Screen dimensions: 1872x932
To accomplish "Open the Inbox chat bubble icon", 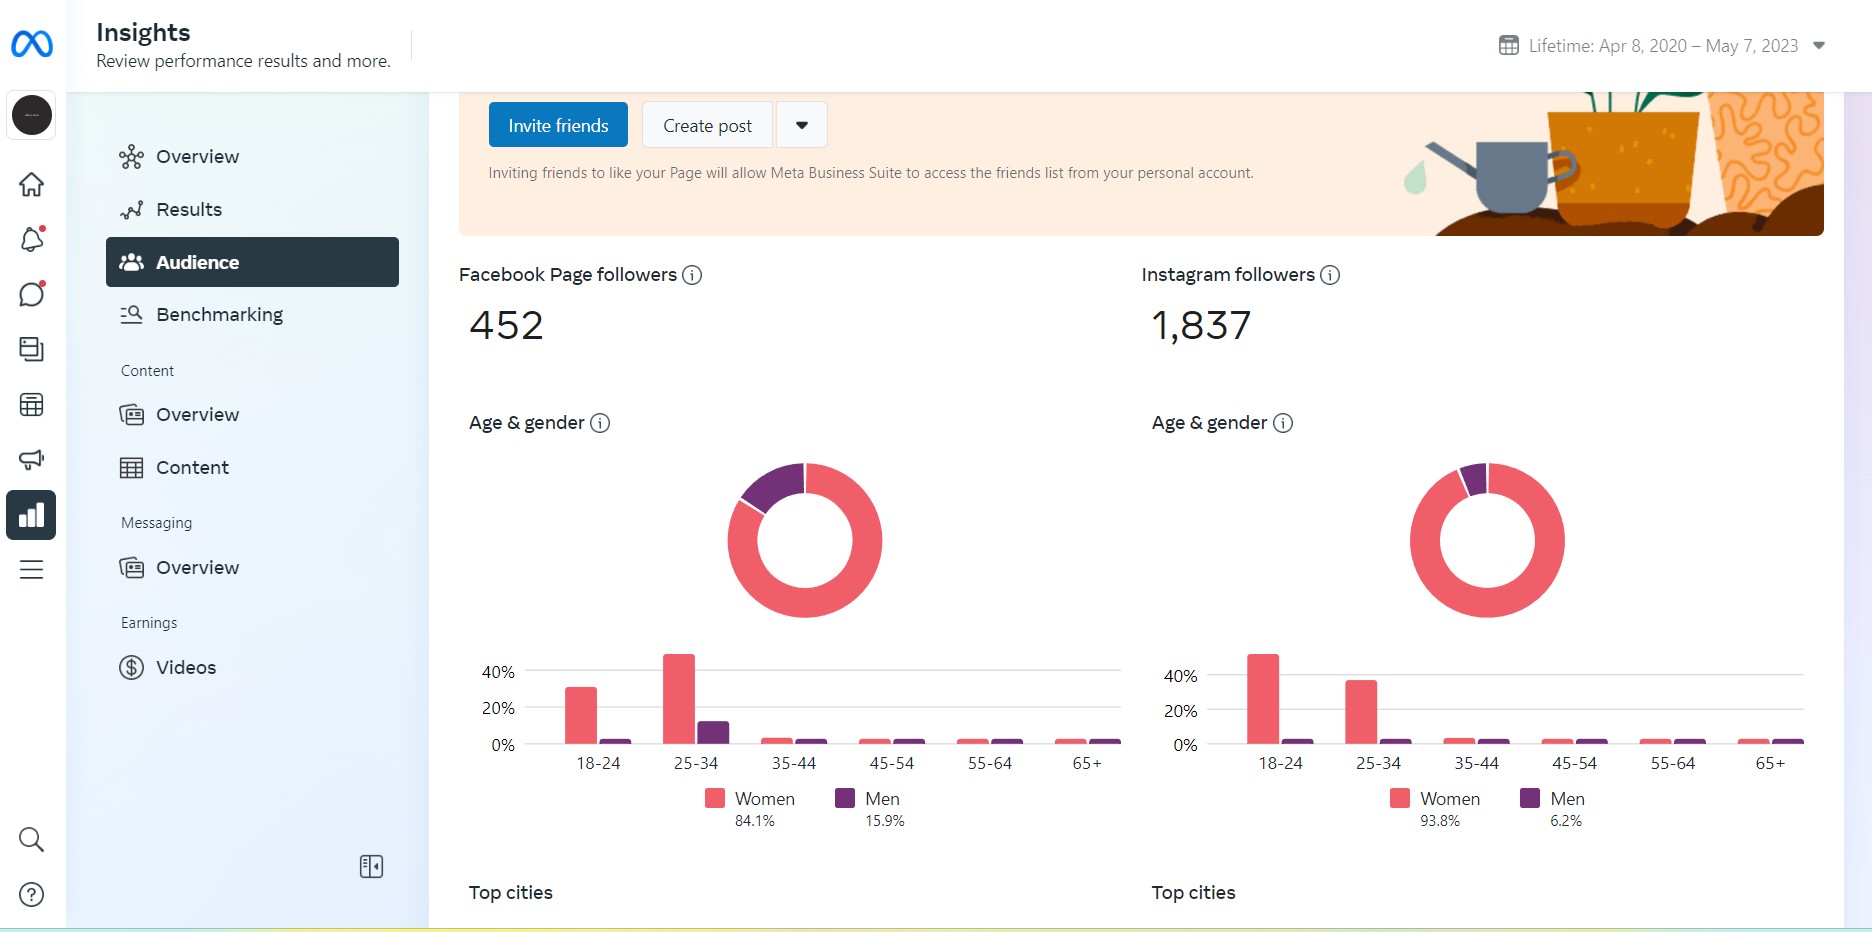I will [32, 294].
